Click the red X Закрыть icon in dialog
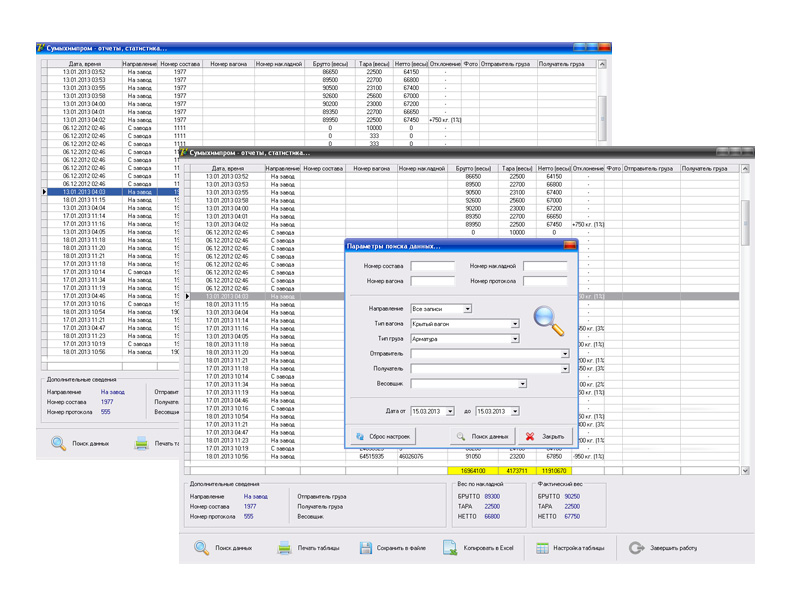800x600 pixels. click(x=530, y=436)
